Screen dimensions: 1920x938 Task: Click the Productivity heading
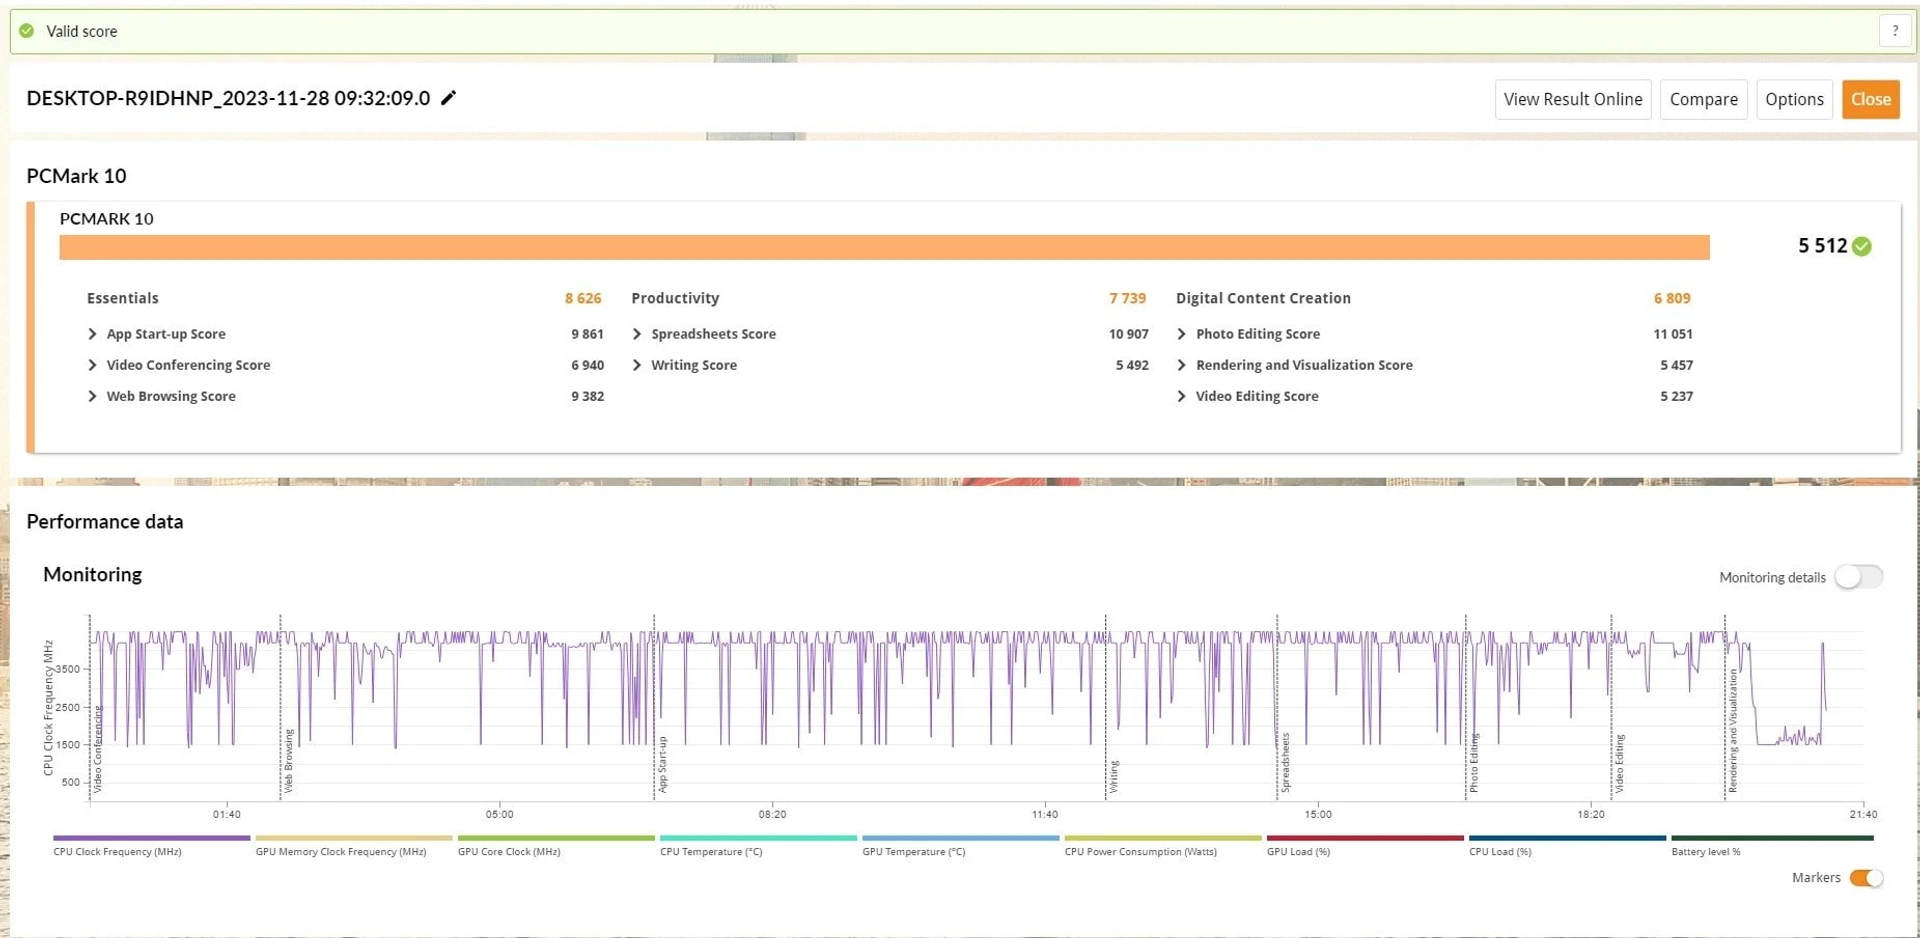click(675, 298)
